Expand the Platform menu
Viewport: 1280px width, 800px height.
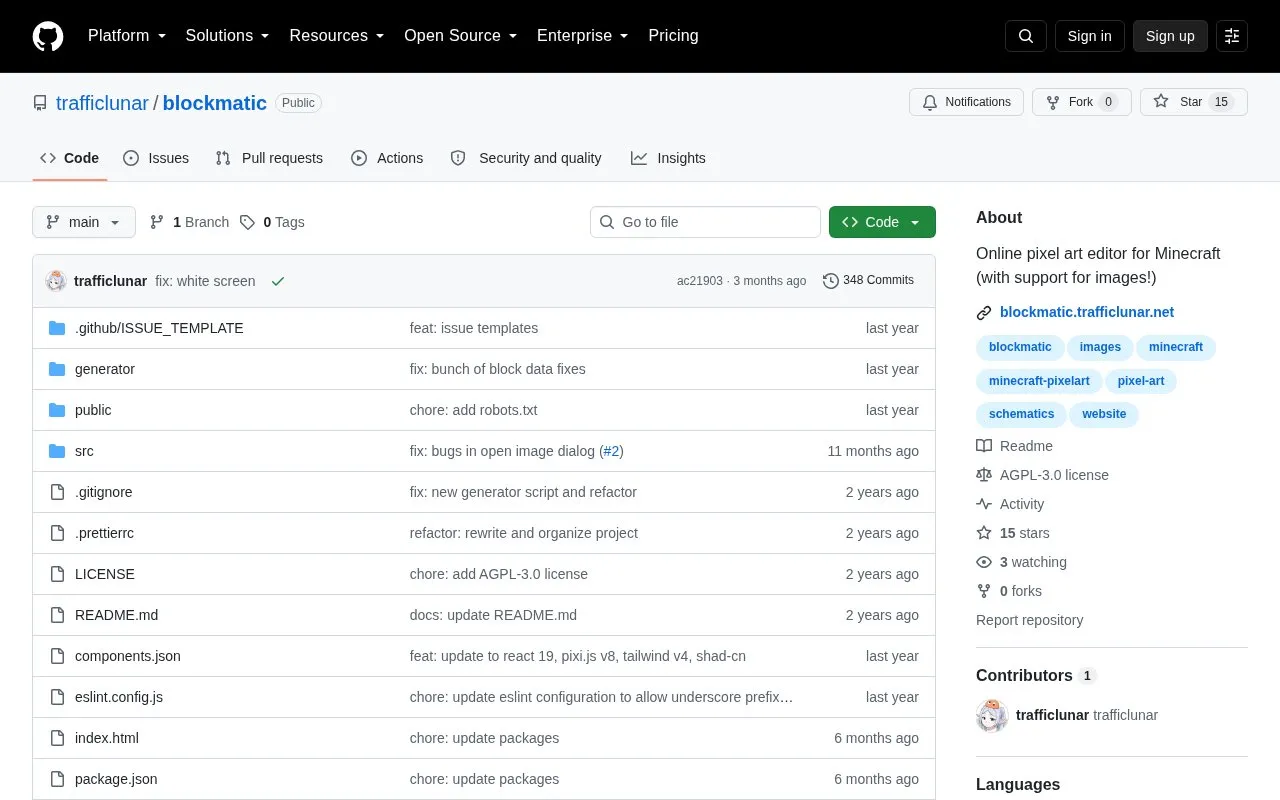click(127, 36)
